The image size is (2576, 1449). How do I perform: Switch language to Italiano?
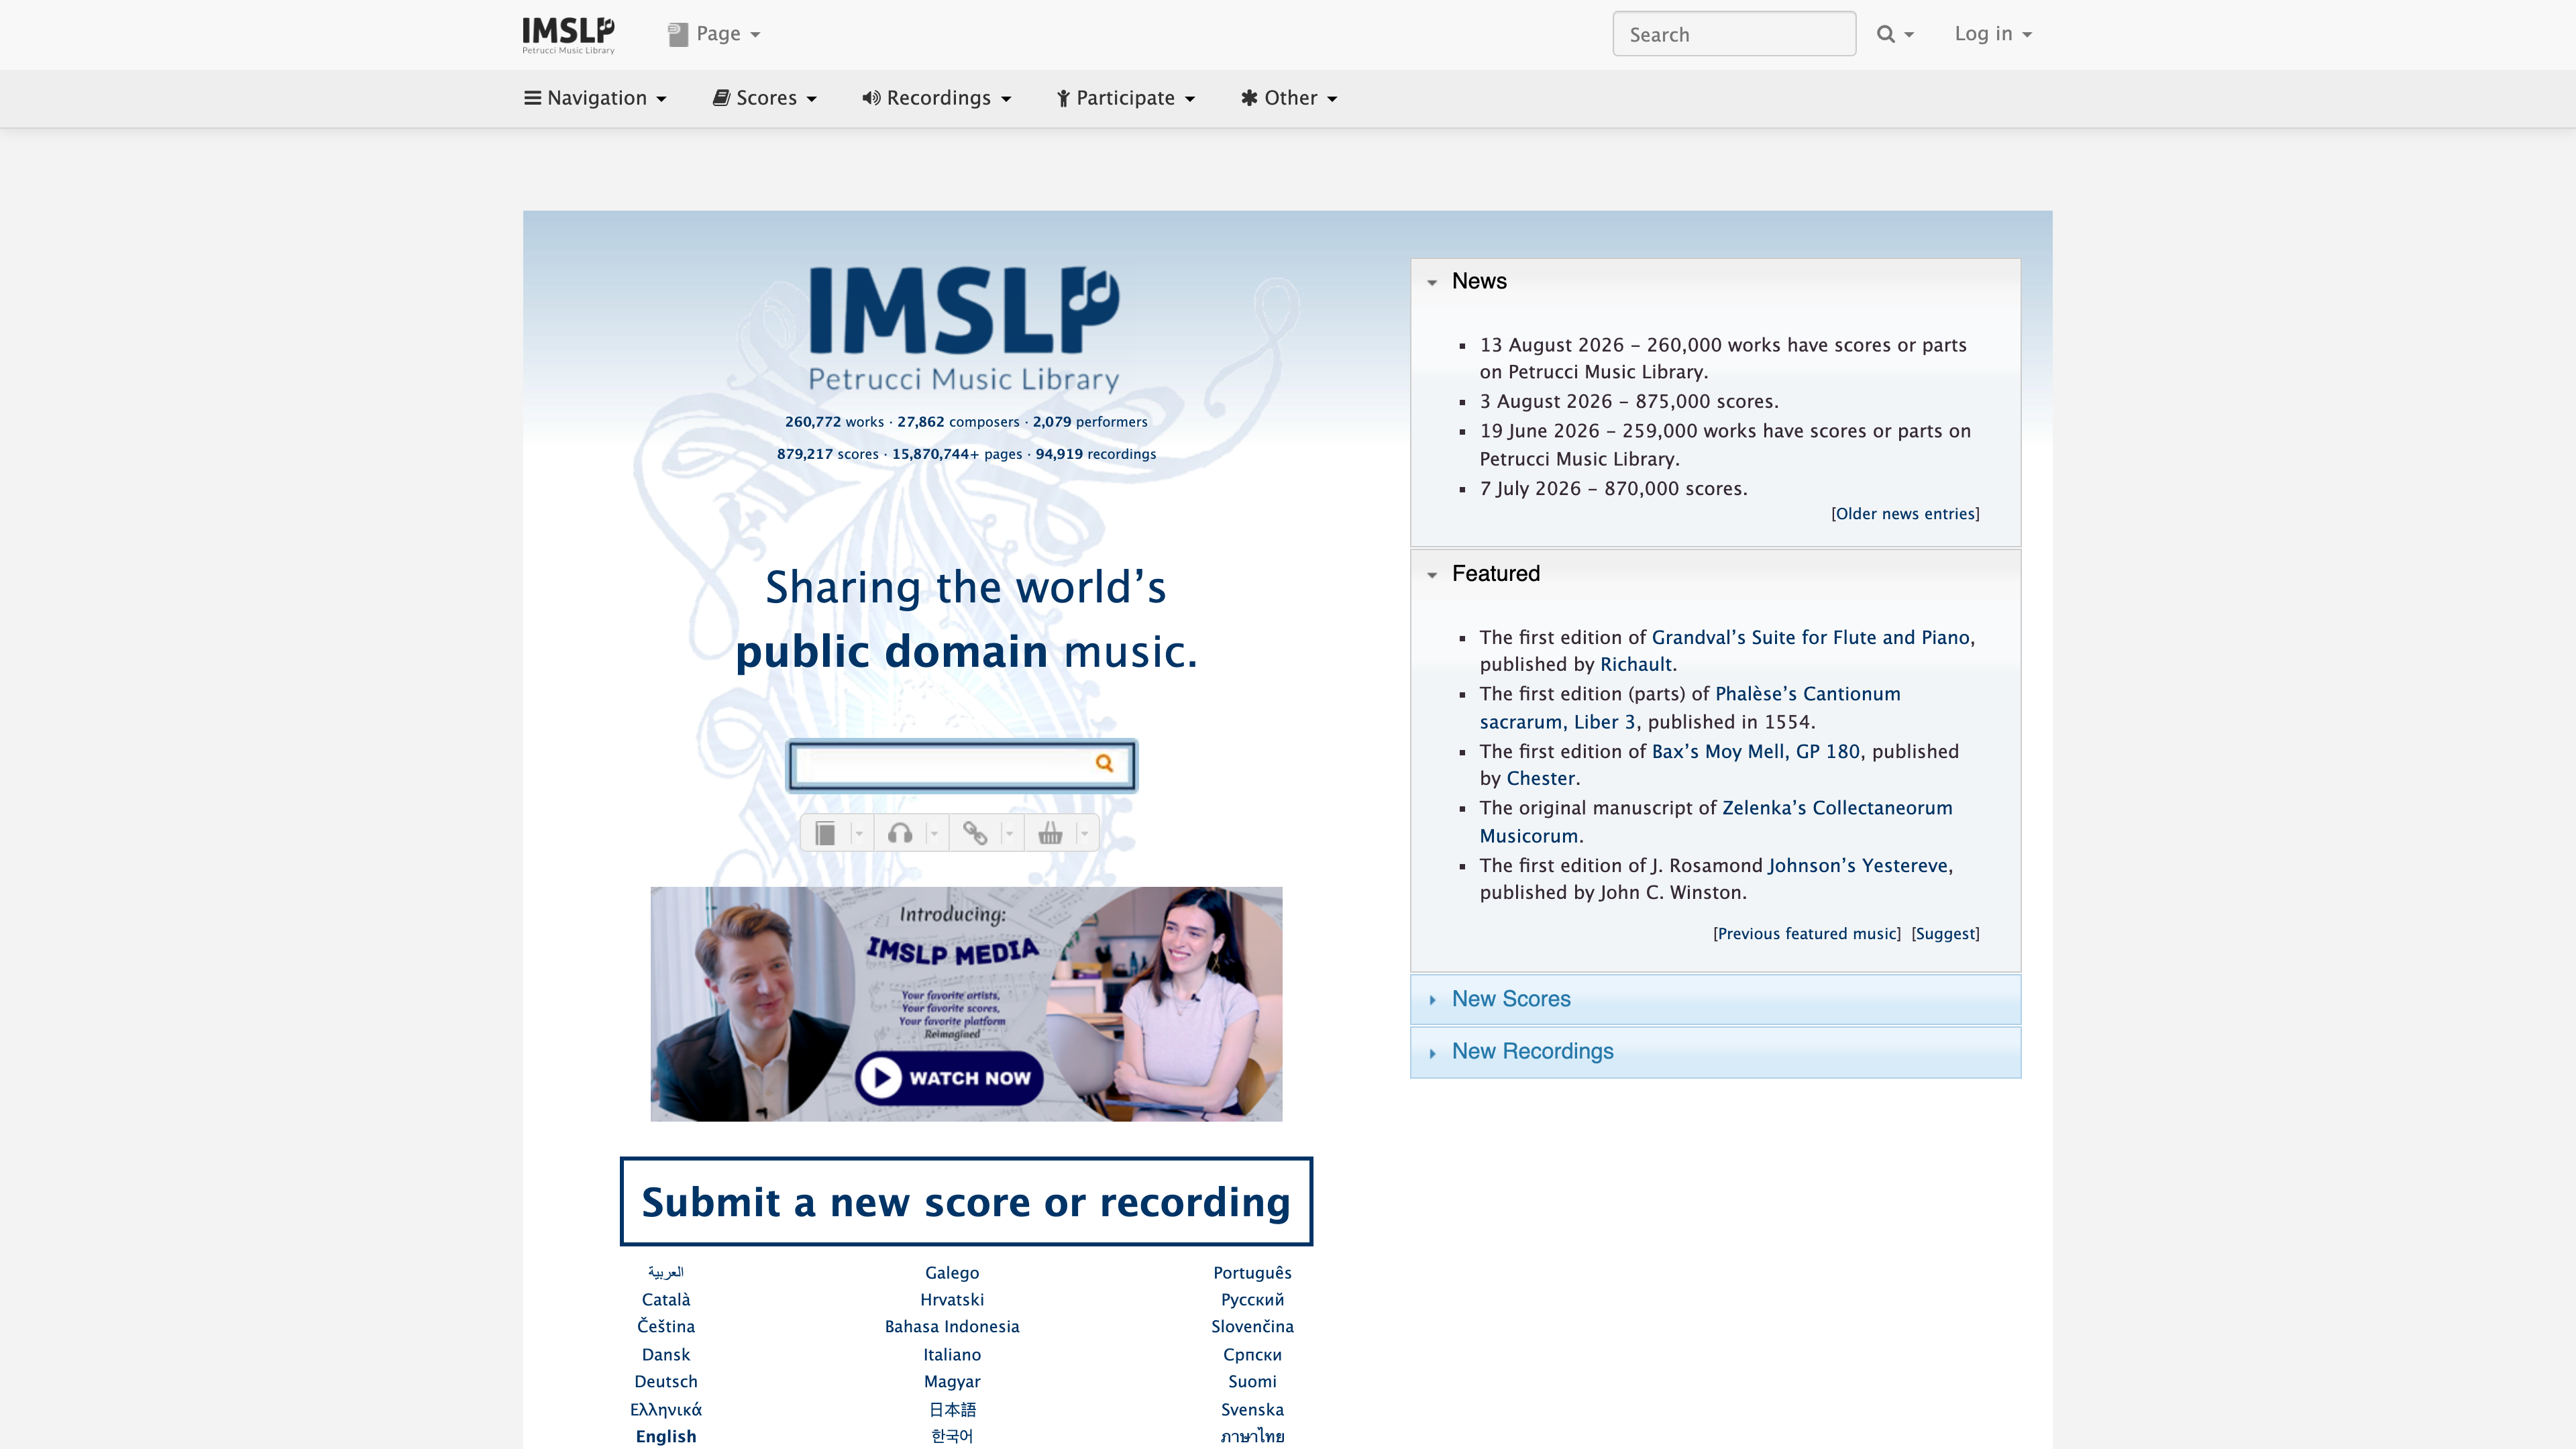[952, 1355]
